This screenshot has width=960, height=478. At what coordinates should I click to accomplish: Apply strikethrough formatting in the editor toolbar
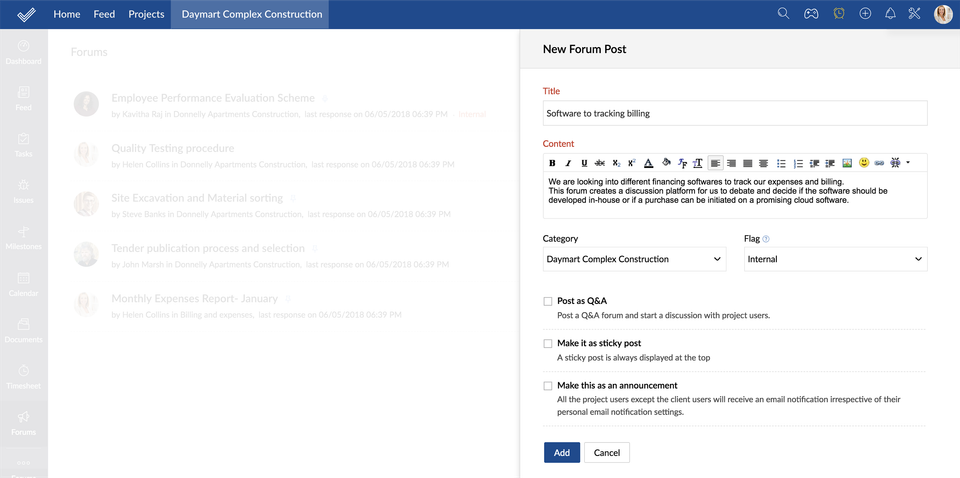600,163
